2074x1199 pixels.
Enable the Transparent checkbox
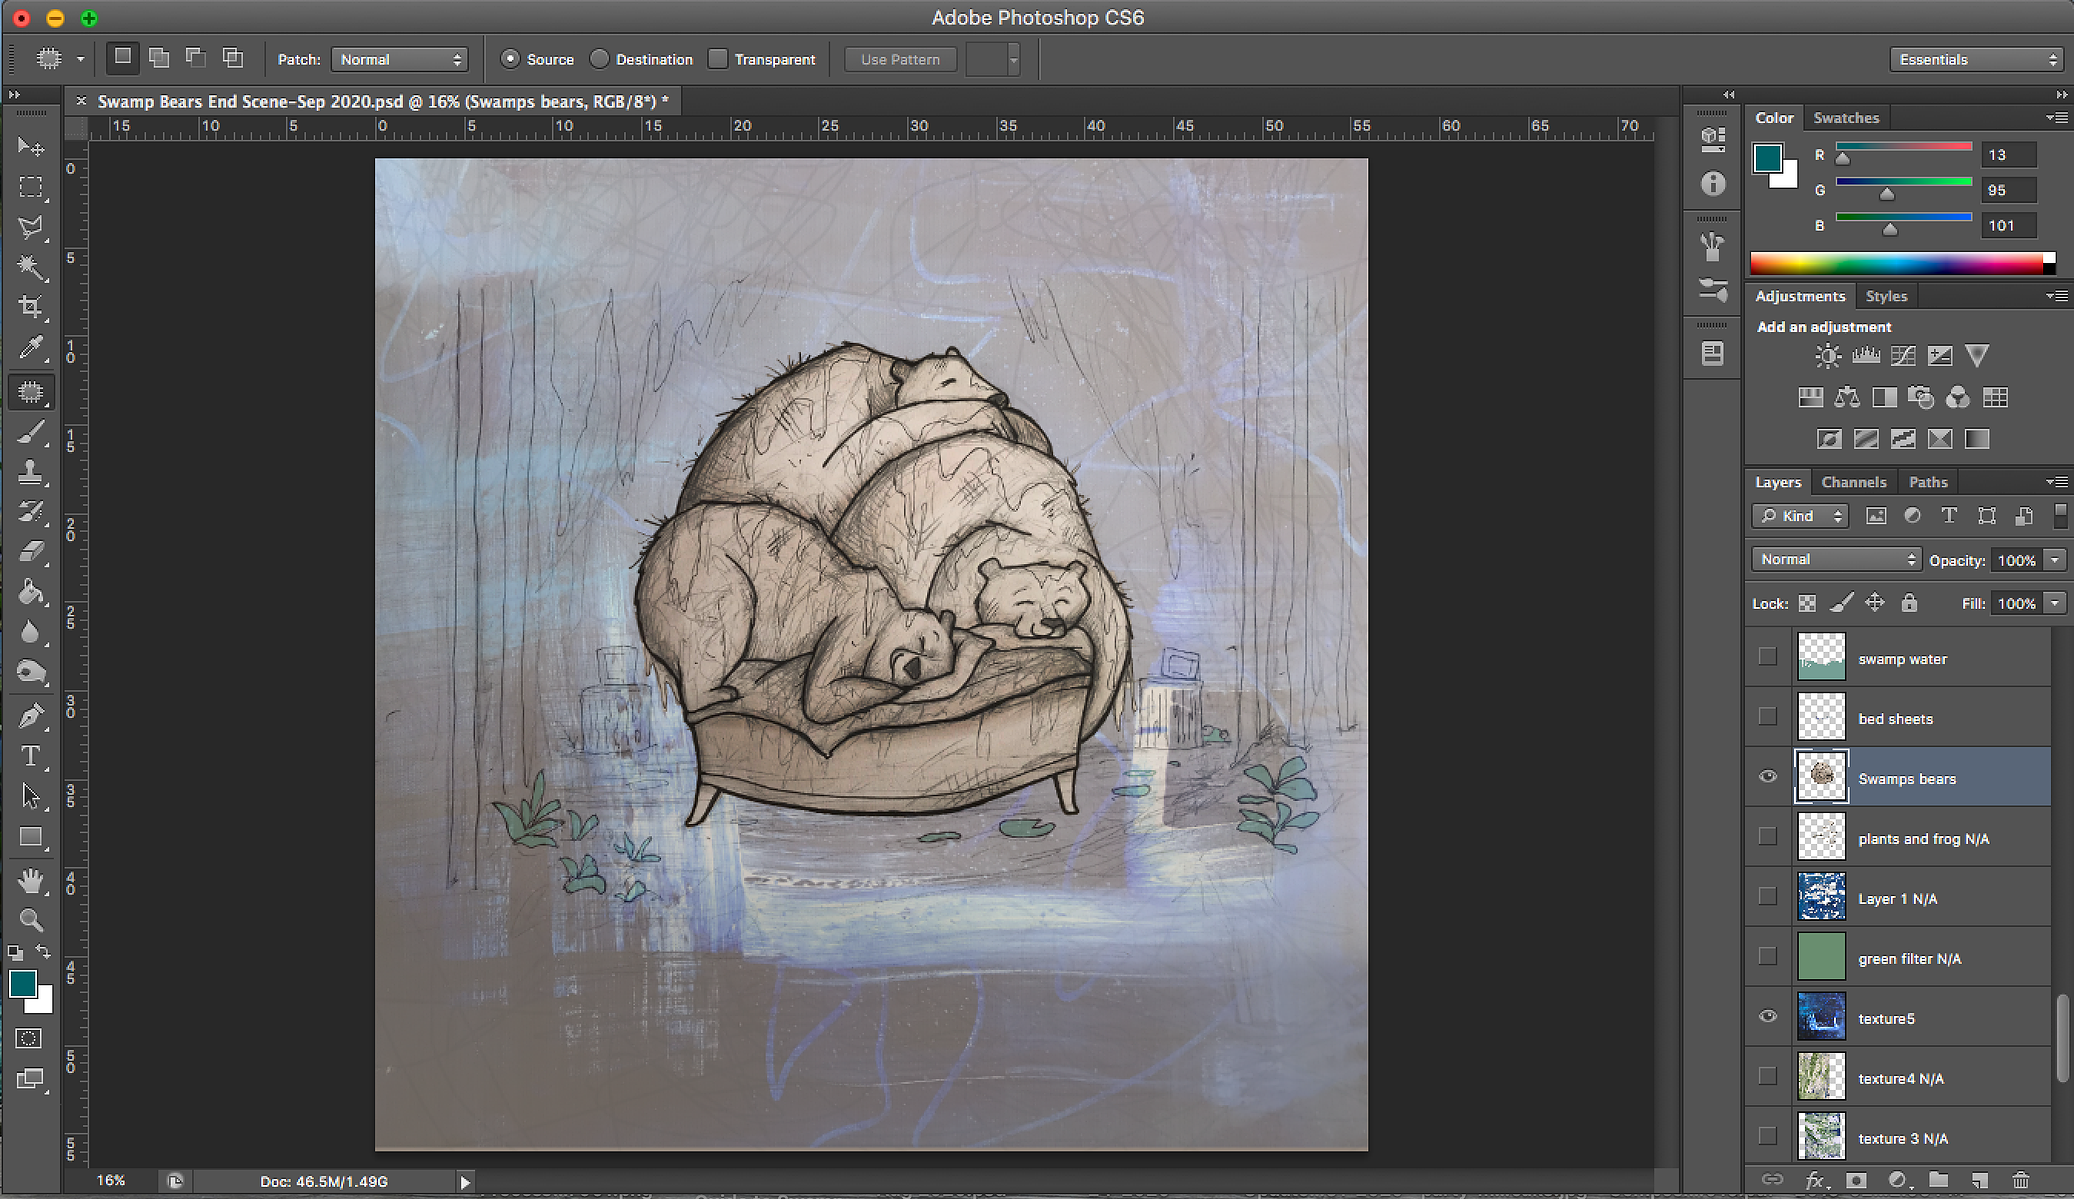(717, 59)
